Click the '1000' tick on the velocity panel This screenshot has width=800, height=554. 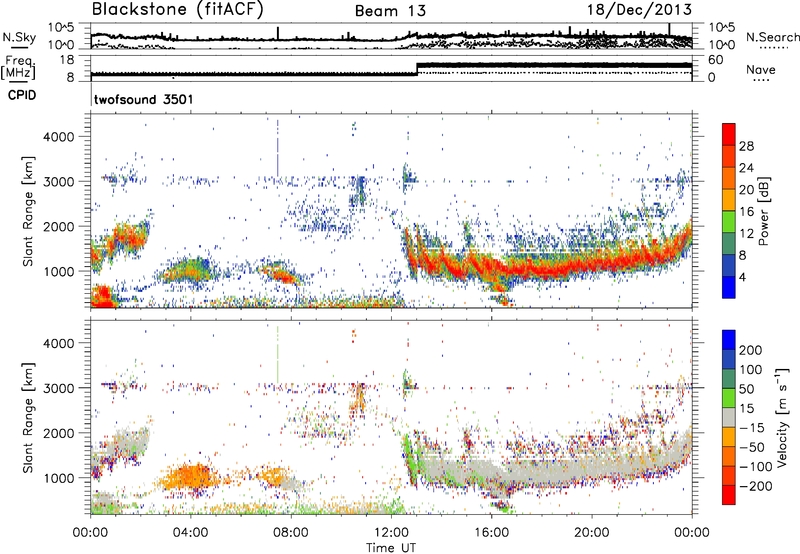59,478
